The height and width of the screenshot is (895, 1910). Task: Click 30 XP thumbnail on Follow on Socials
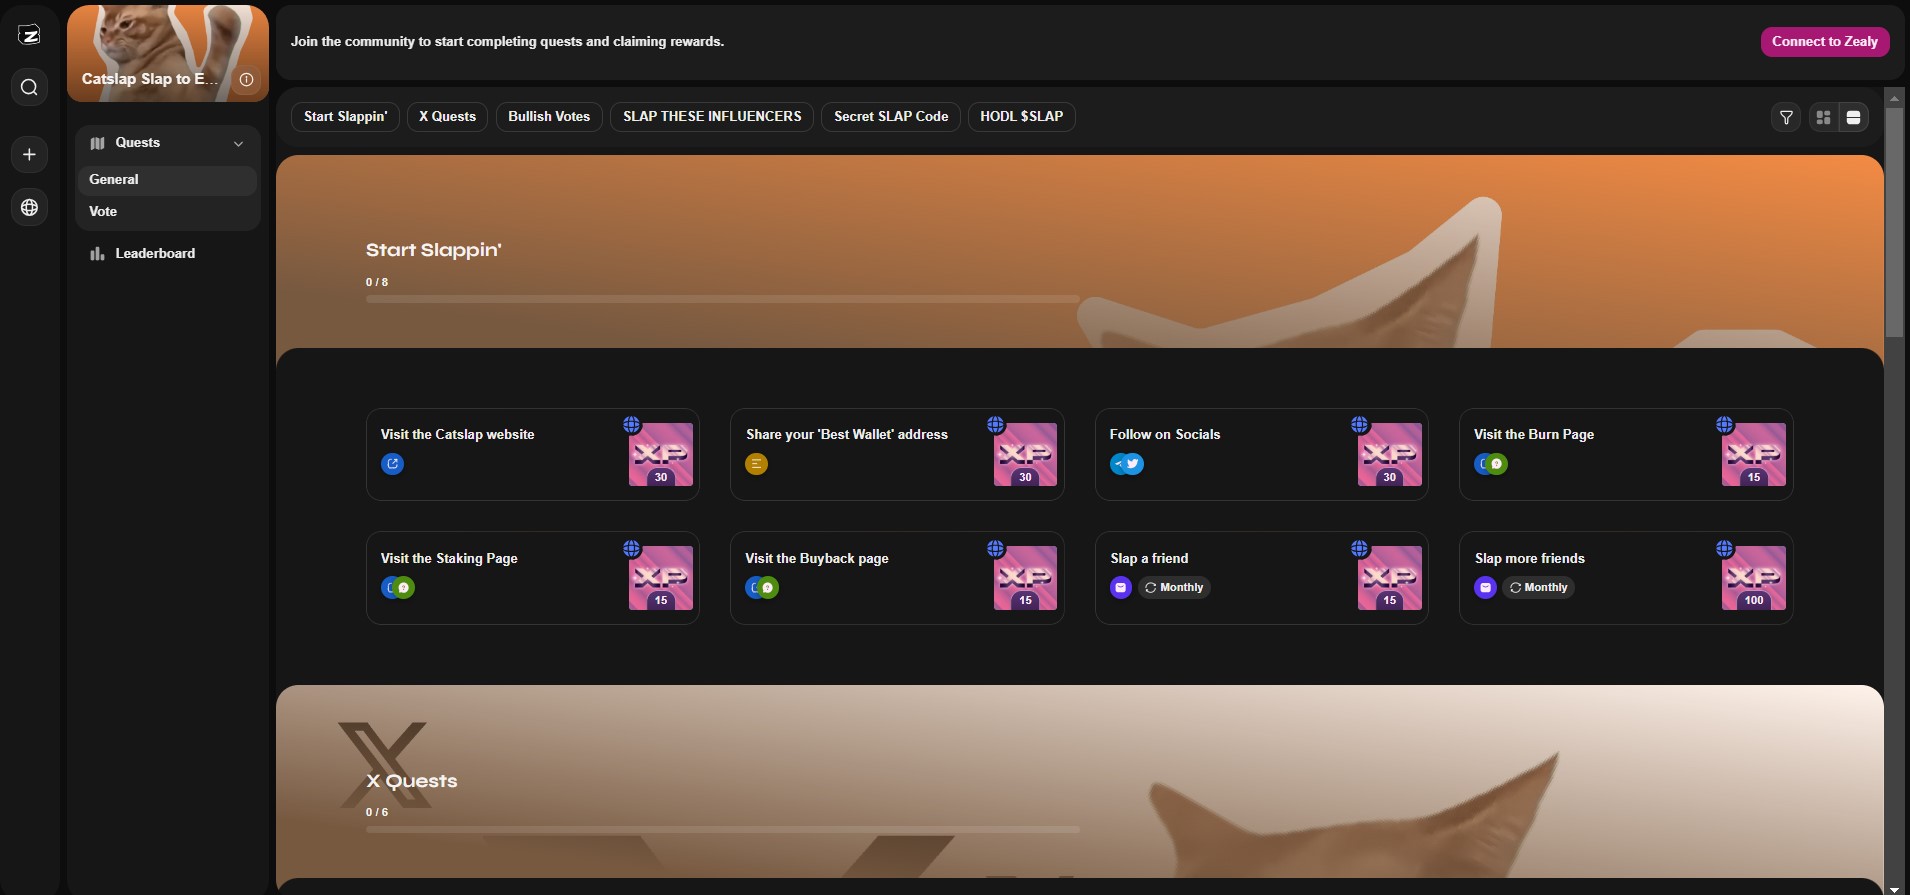(x=1390, y=454)
